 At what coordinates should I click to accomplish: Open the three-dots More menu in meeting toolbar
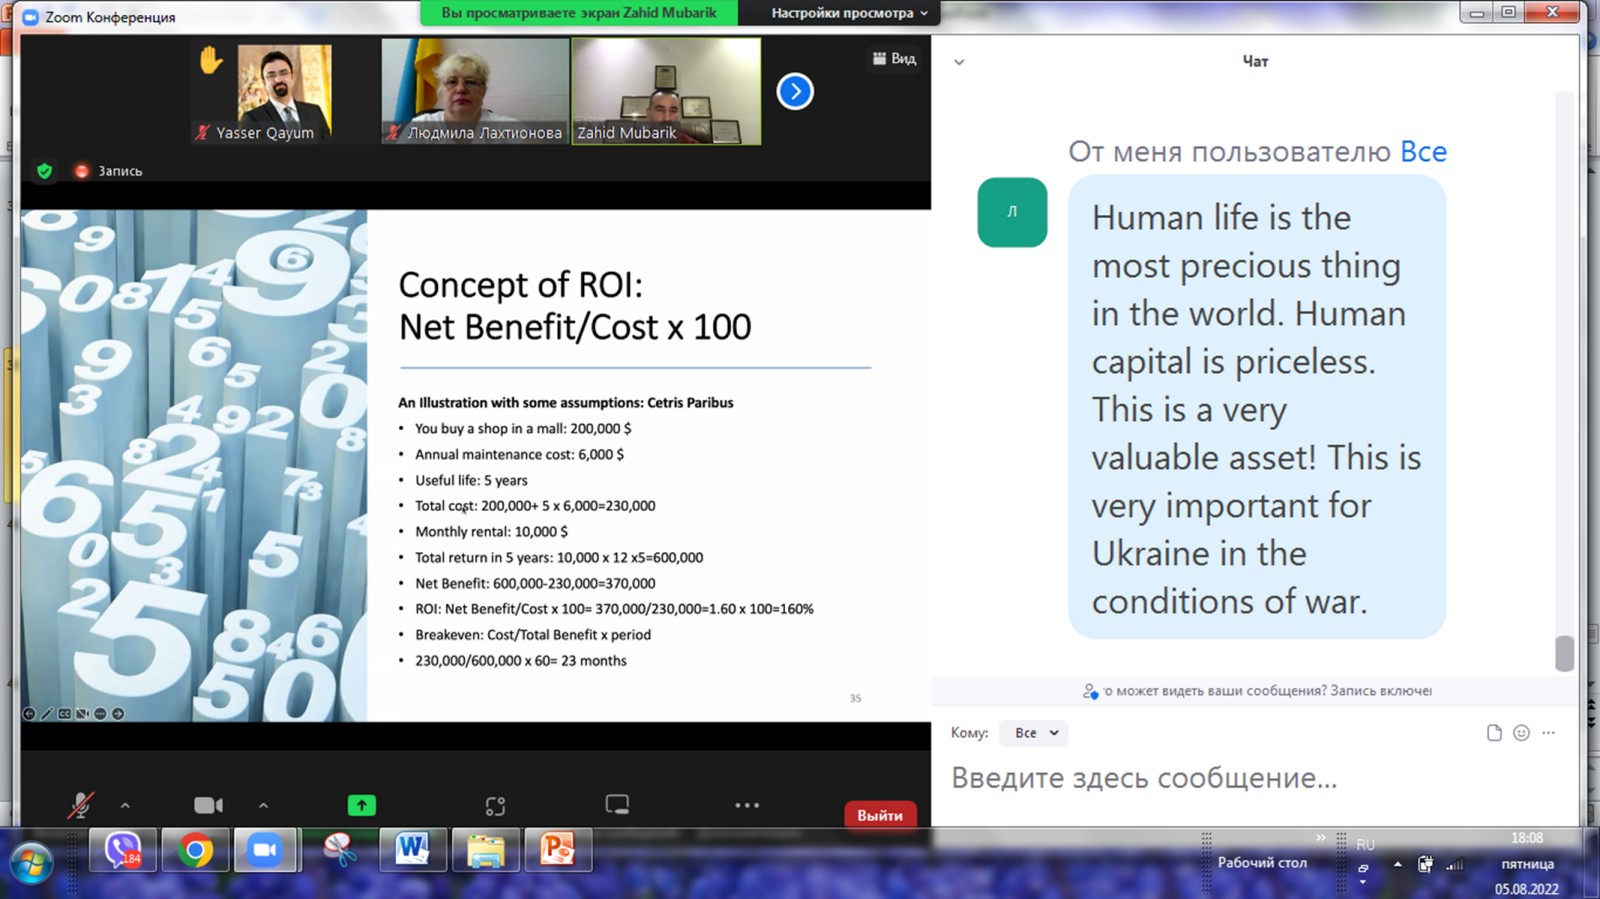point(746,805)
